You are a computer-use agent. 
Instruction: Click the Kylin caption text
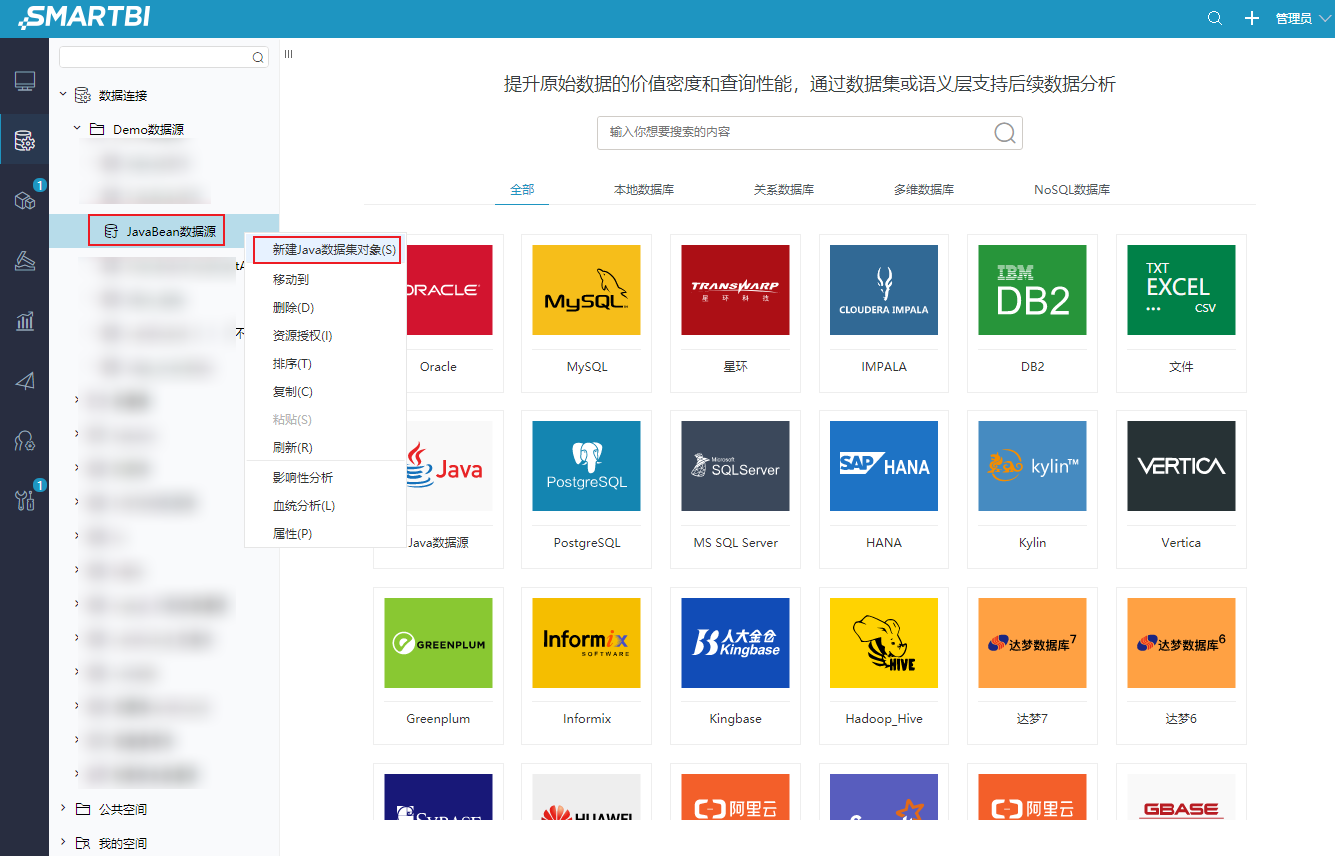[1032, 543]
